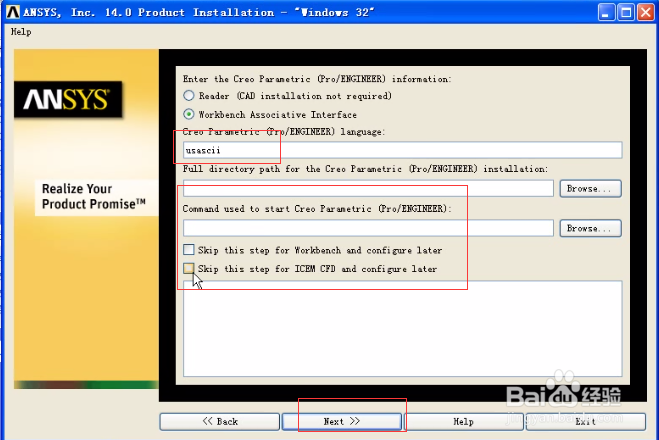Open the Help menu in menu bar

(x=21, y=32)
